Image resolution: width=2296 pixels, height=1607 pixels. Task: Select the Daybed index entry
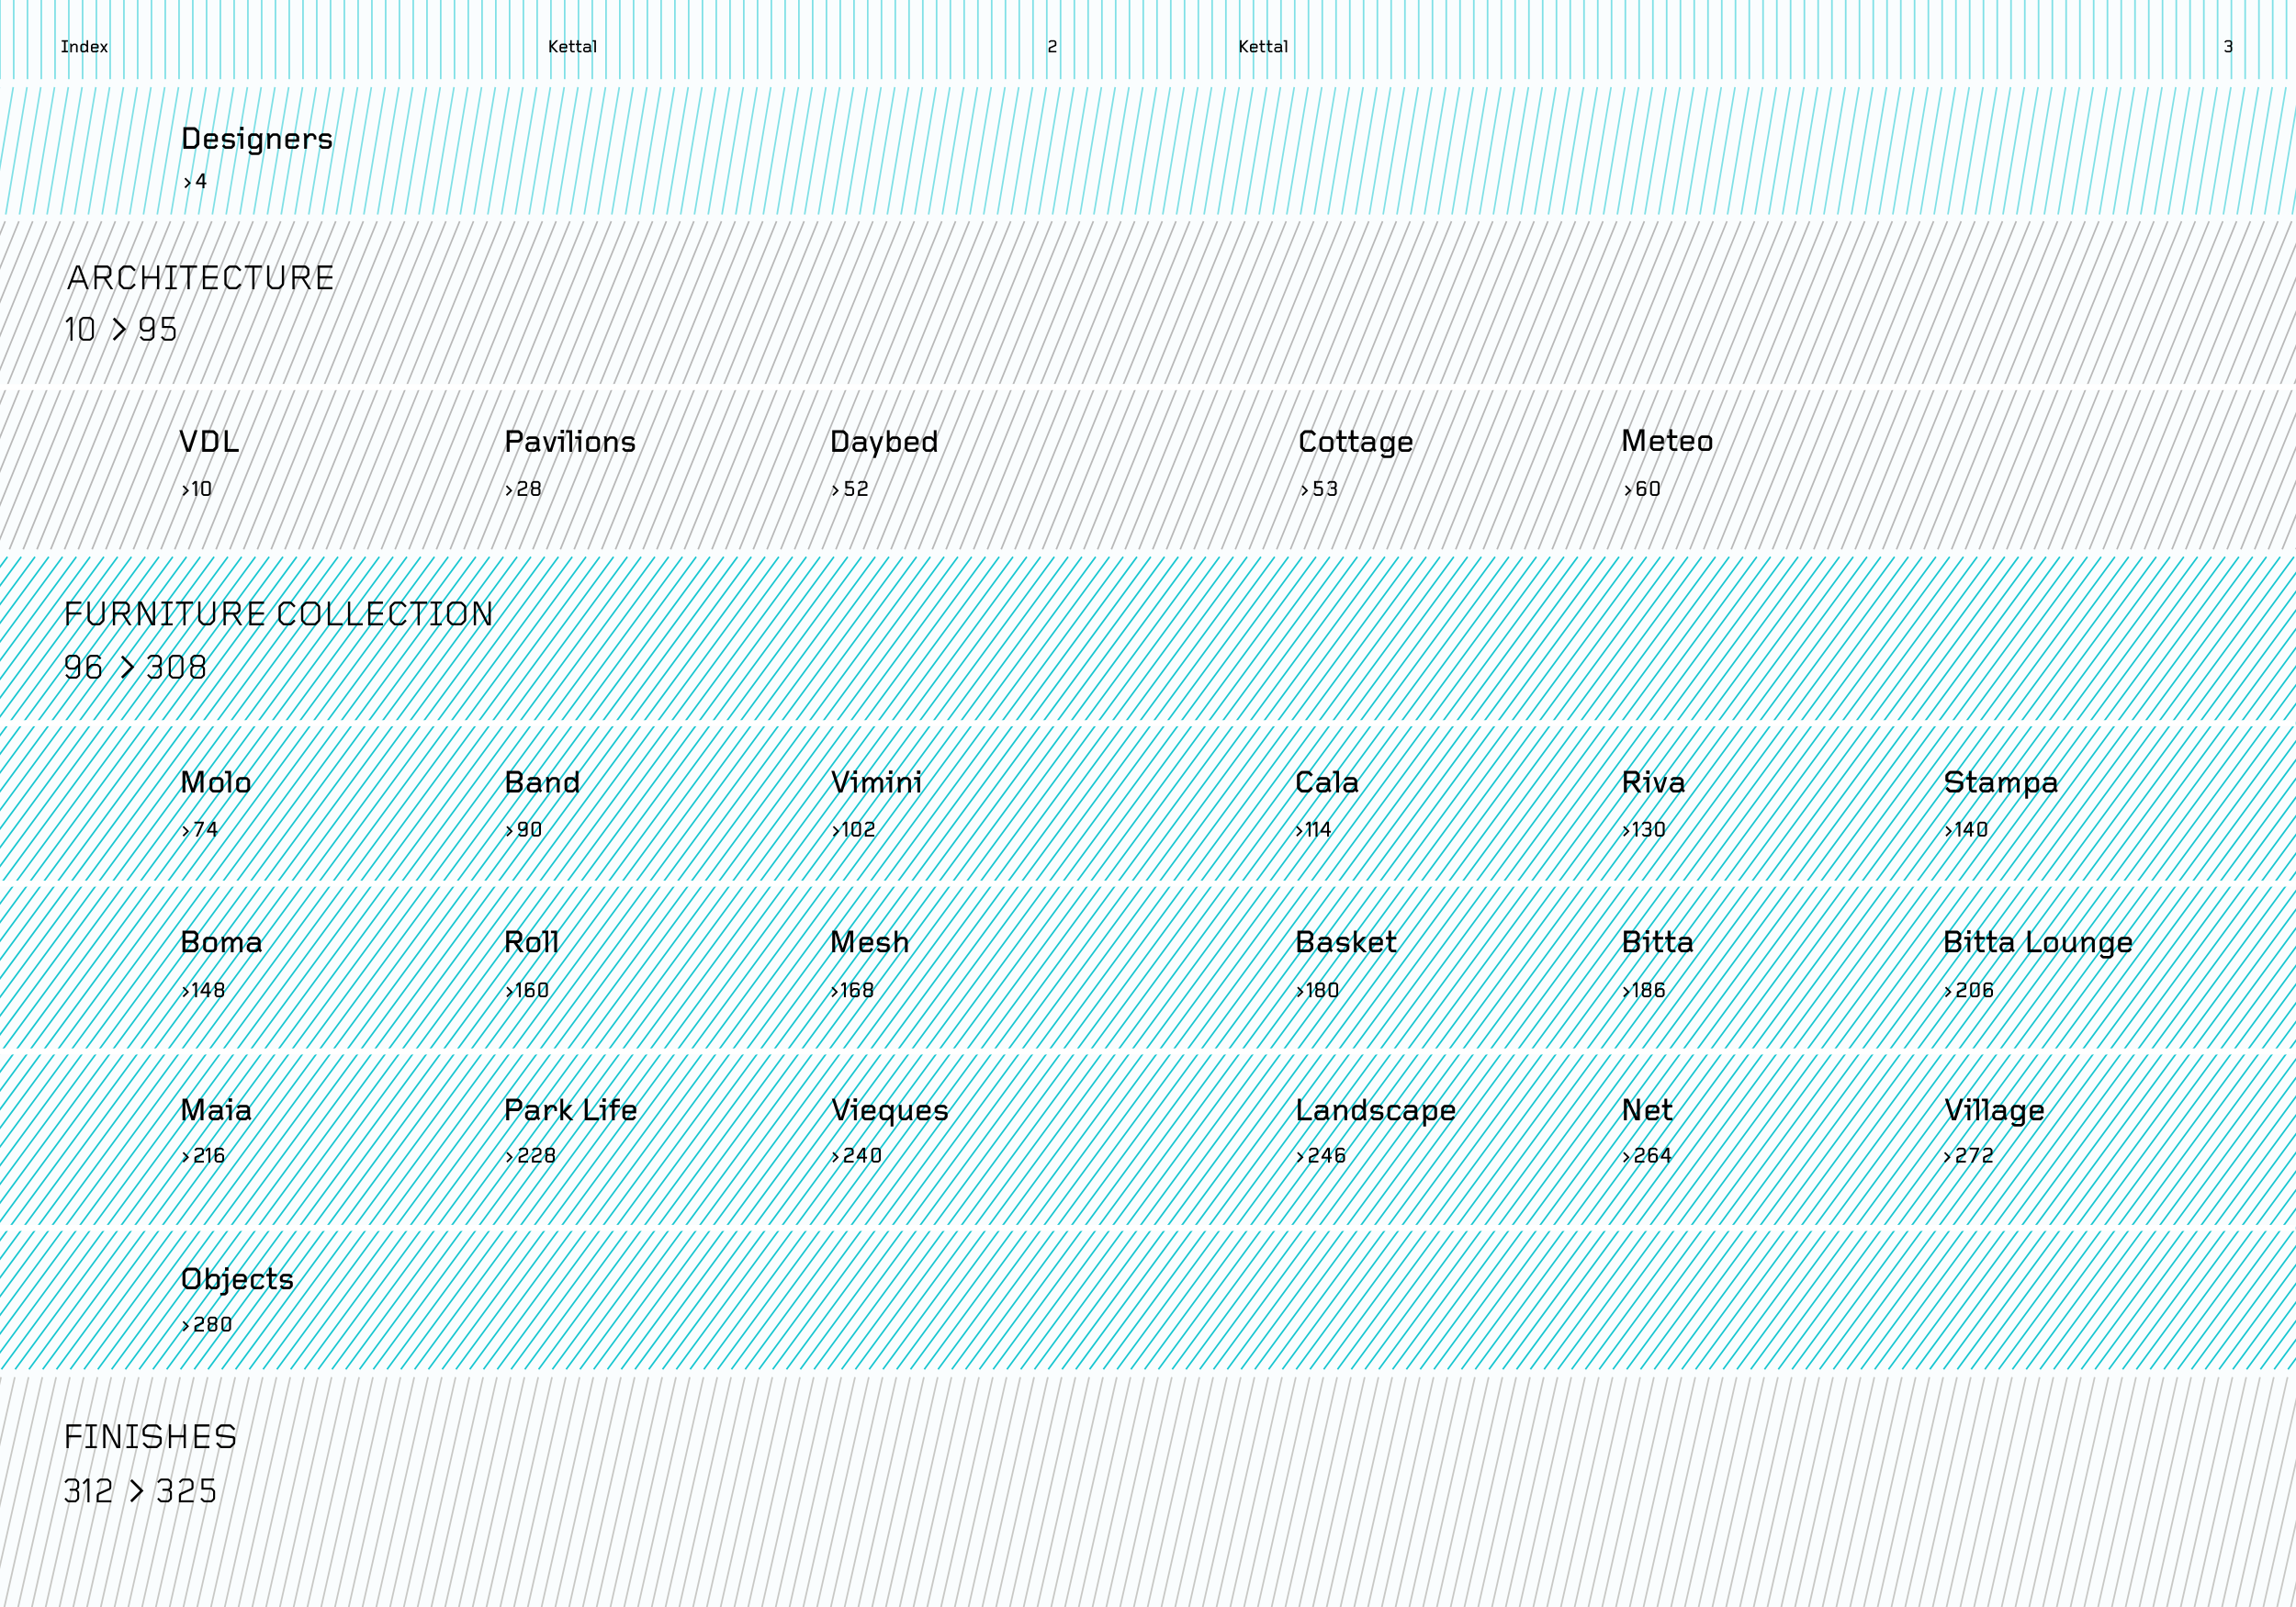(883, 443)
